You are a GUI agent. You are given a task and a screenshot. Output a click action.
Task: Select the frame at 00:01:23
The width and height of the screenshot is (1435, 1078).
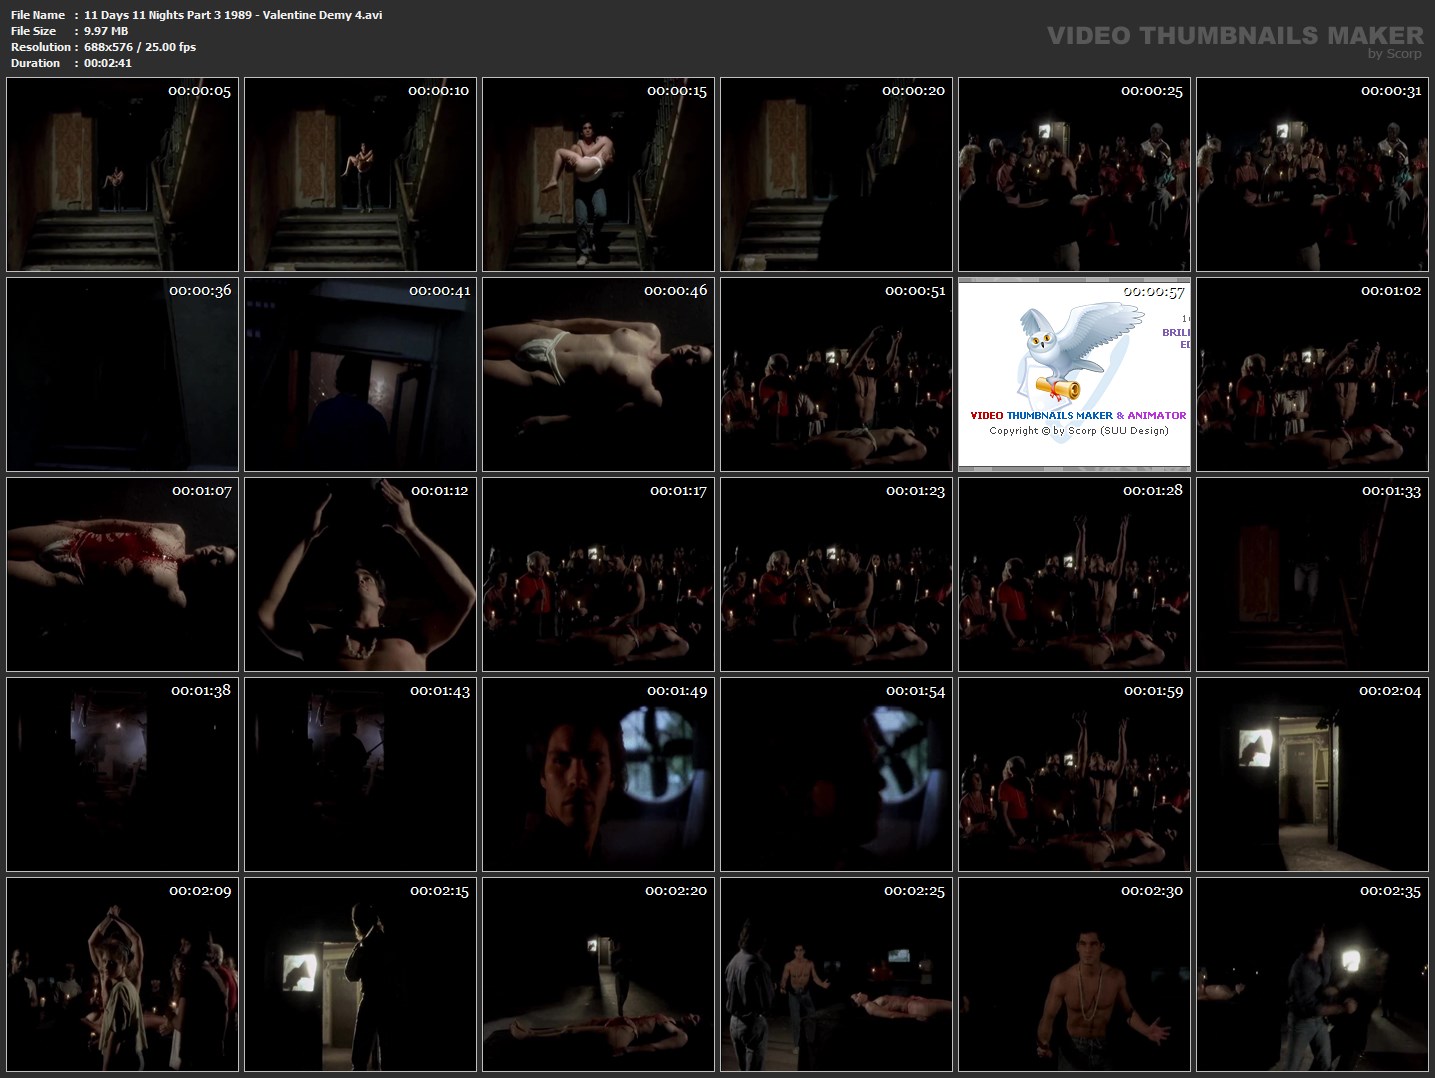pyautogui.click(x=836, y=574)
